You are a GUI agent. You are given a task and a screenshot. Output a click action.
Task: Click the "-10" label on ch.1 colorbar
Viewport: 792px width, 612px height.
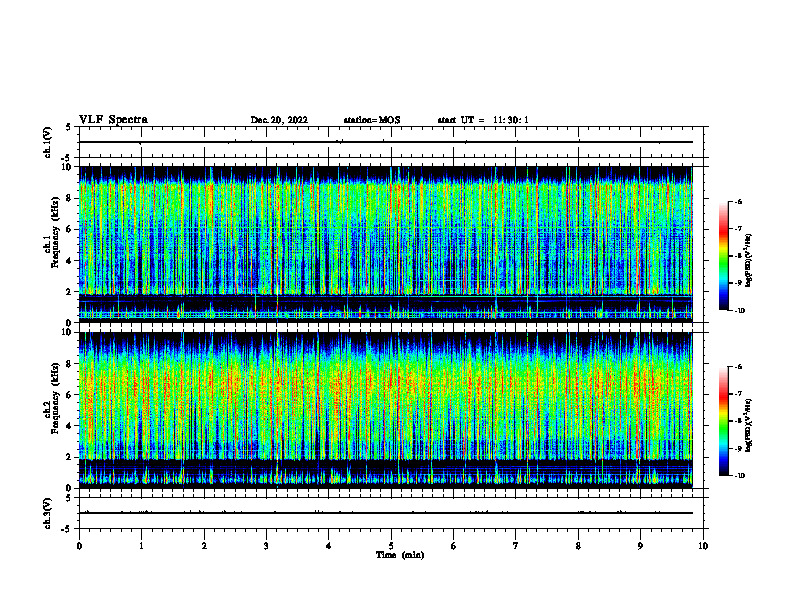click(739, 311)
